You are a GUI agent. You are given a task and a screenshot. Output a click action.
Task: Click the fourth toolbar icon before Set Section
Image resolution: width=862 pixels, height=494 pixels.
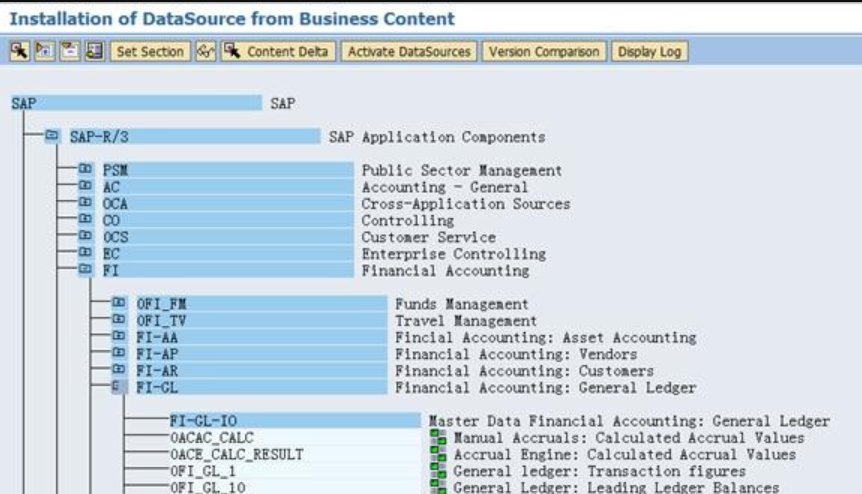(95, 51)
